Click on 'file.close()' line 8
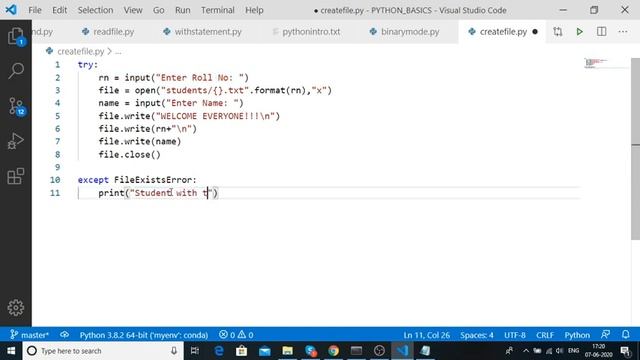The height and width of the screenshot is (360, 640). click(129, 154)
